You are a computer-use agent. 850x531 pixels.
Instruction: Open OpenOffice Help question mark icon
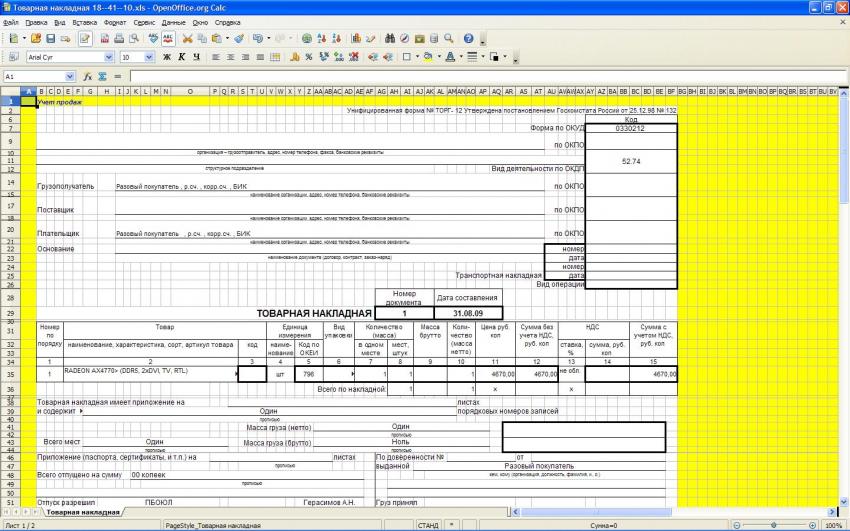click(x=467, y=38)
